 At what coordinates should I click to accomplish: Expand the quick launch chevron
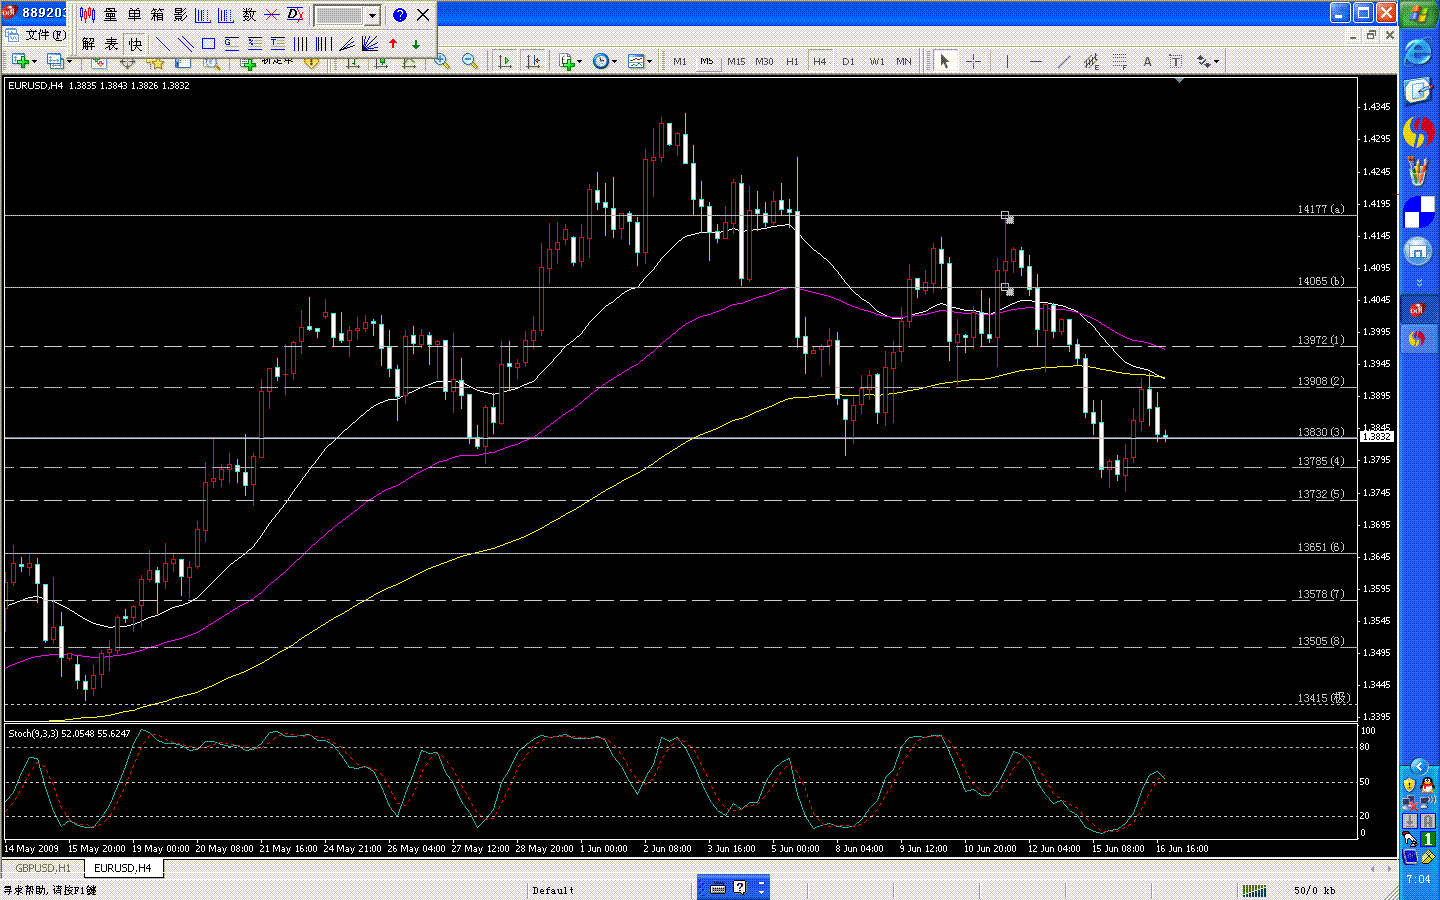click(1418, 283)
